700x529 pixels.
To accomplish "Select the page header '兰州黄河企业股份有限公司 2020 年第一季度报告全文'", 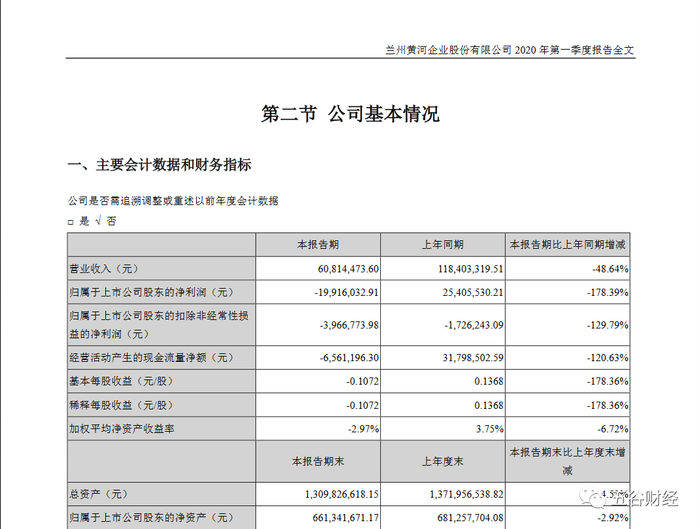I will tap(509, 50).
